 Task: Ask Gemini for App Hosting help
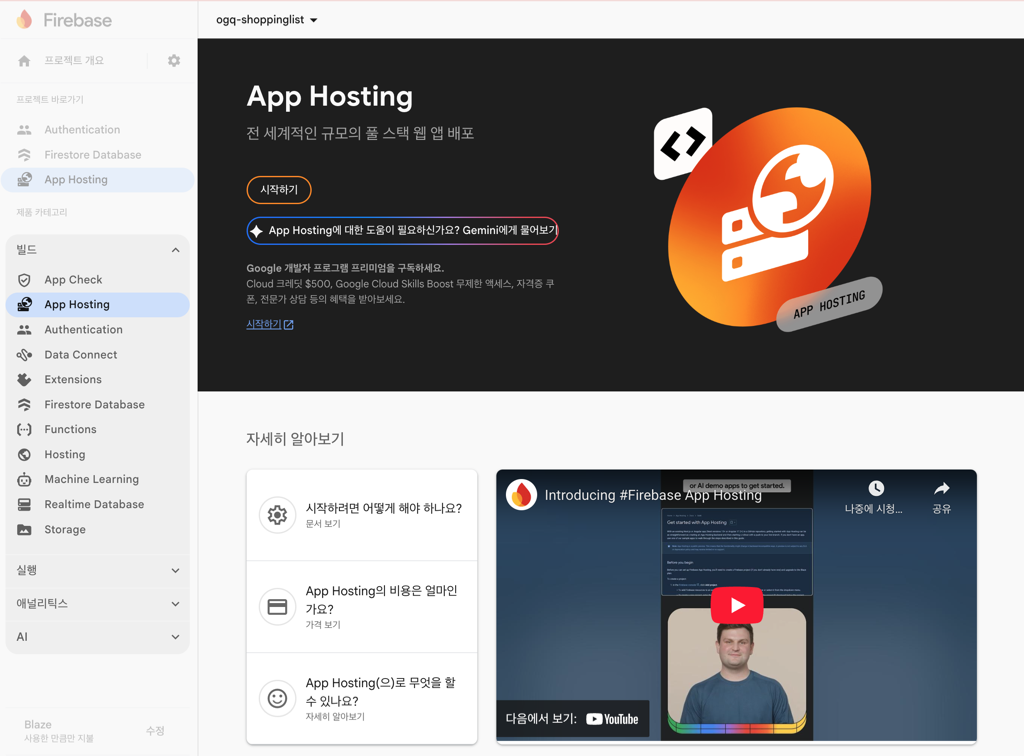pyautogui.click(x=403, y=230)
